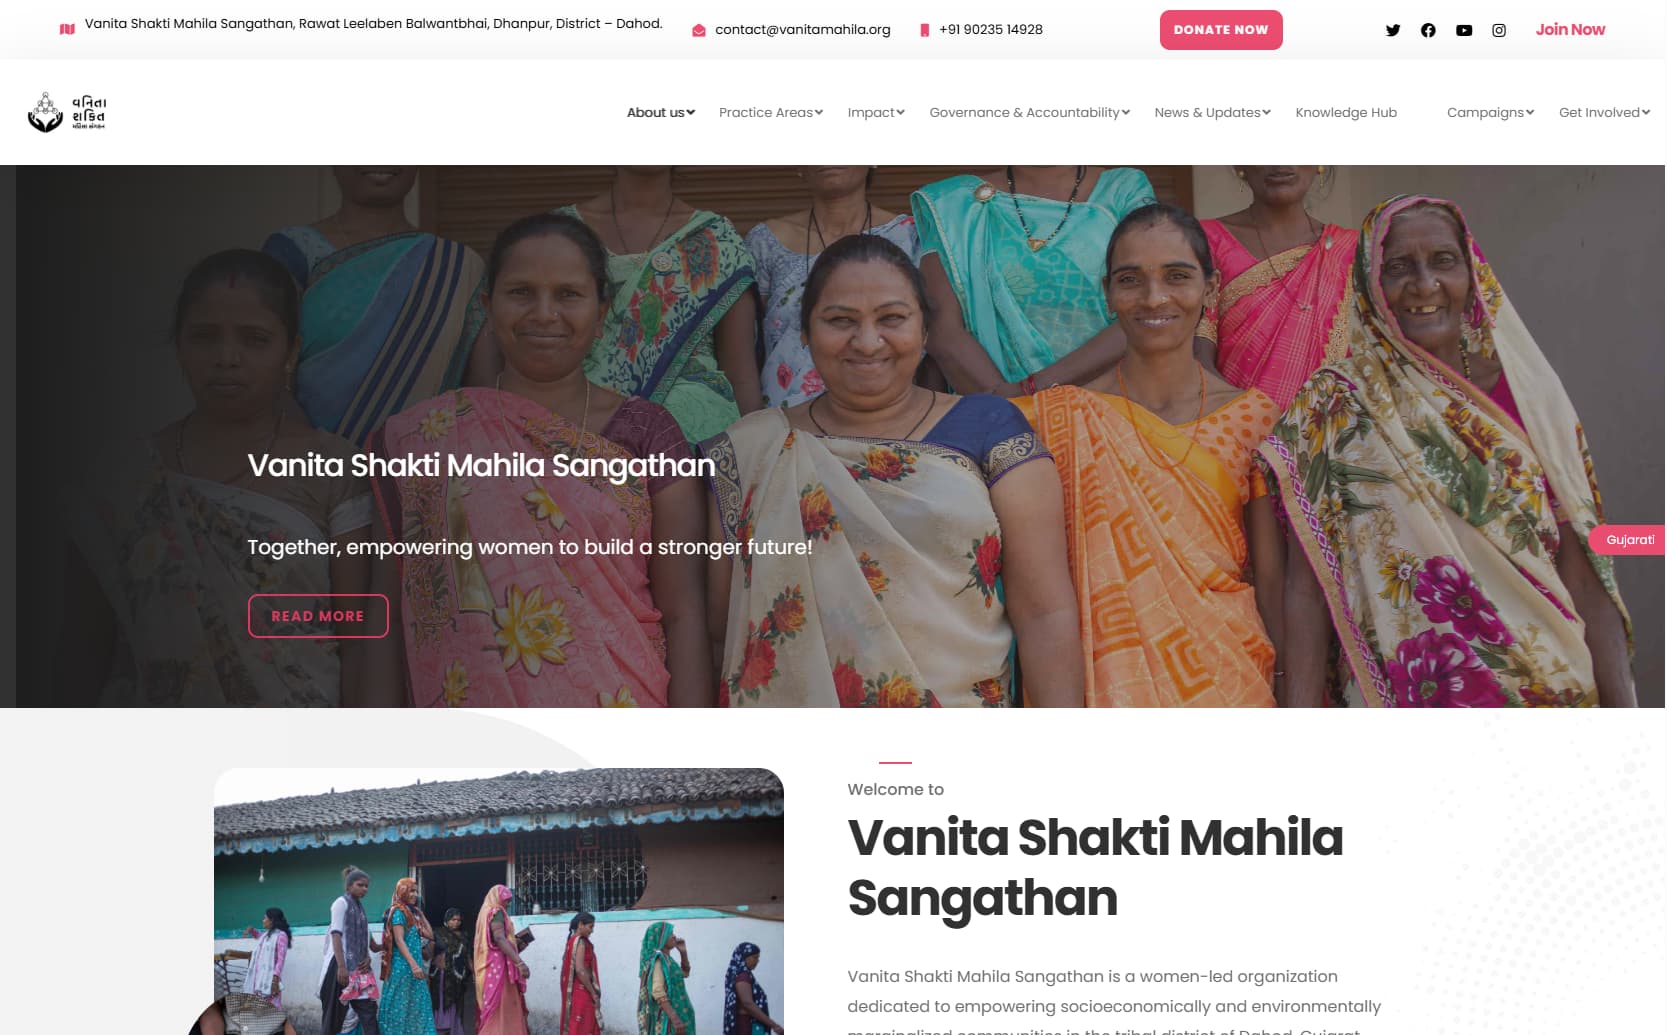Click the Vanita Shakti site logo
Viewport: 1667px width, 1035px height.
[x=67, y=112]
